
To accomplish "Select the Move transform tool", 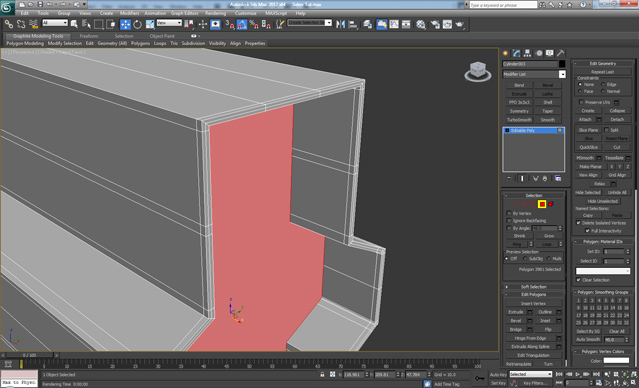I will click(x=126, y=24).
